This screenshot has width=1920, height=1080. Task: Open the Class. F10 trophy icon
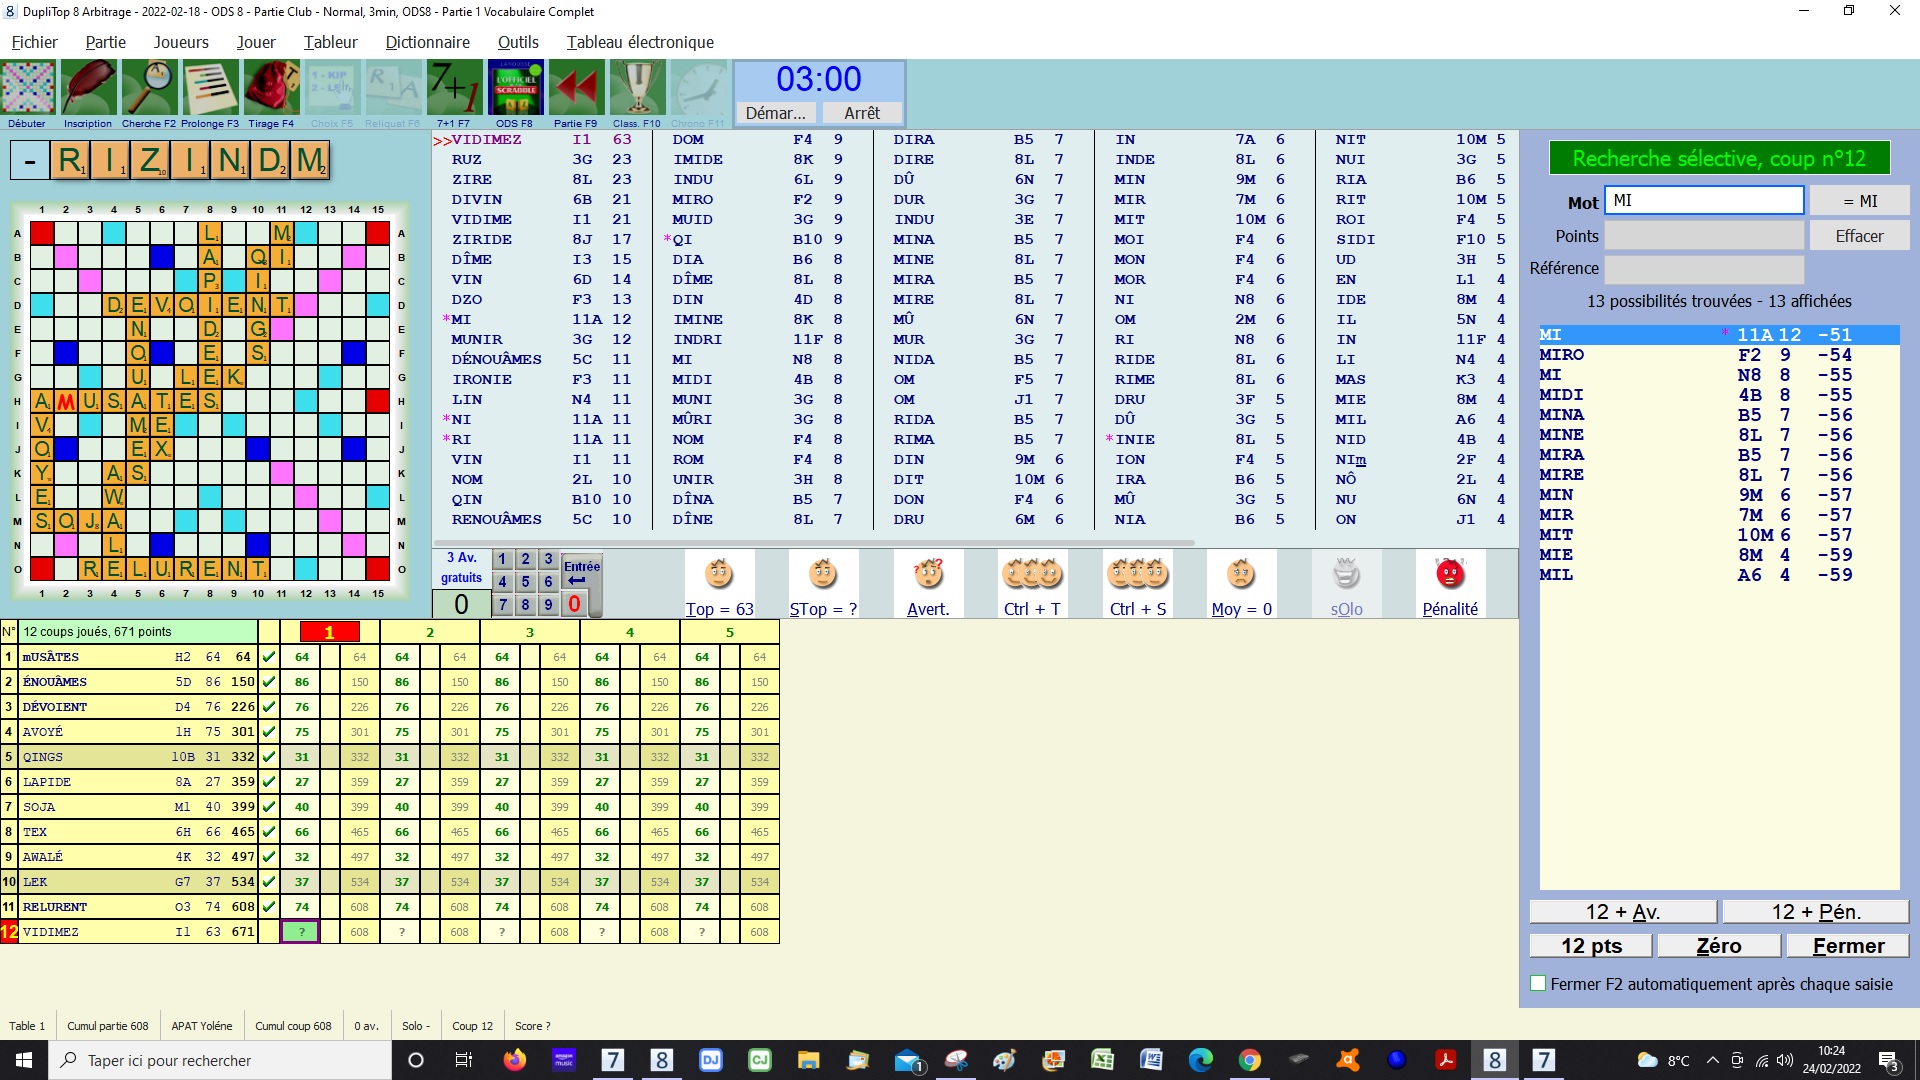pos(637,88)
